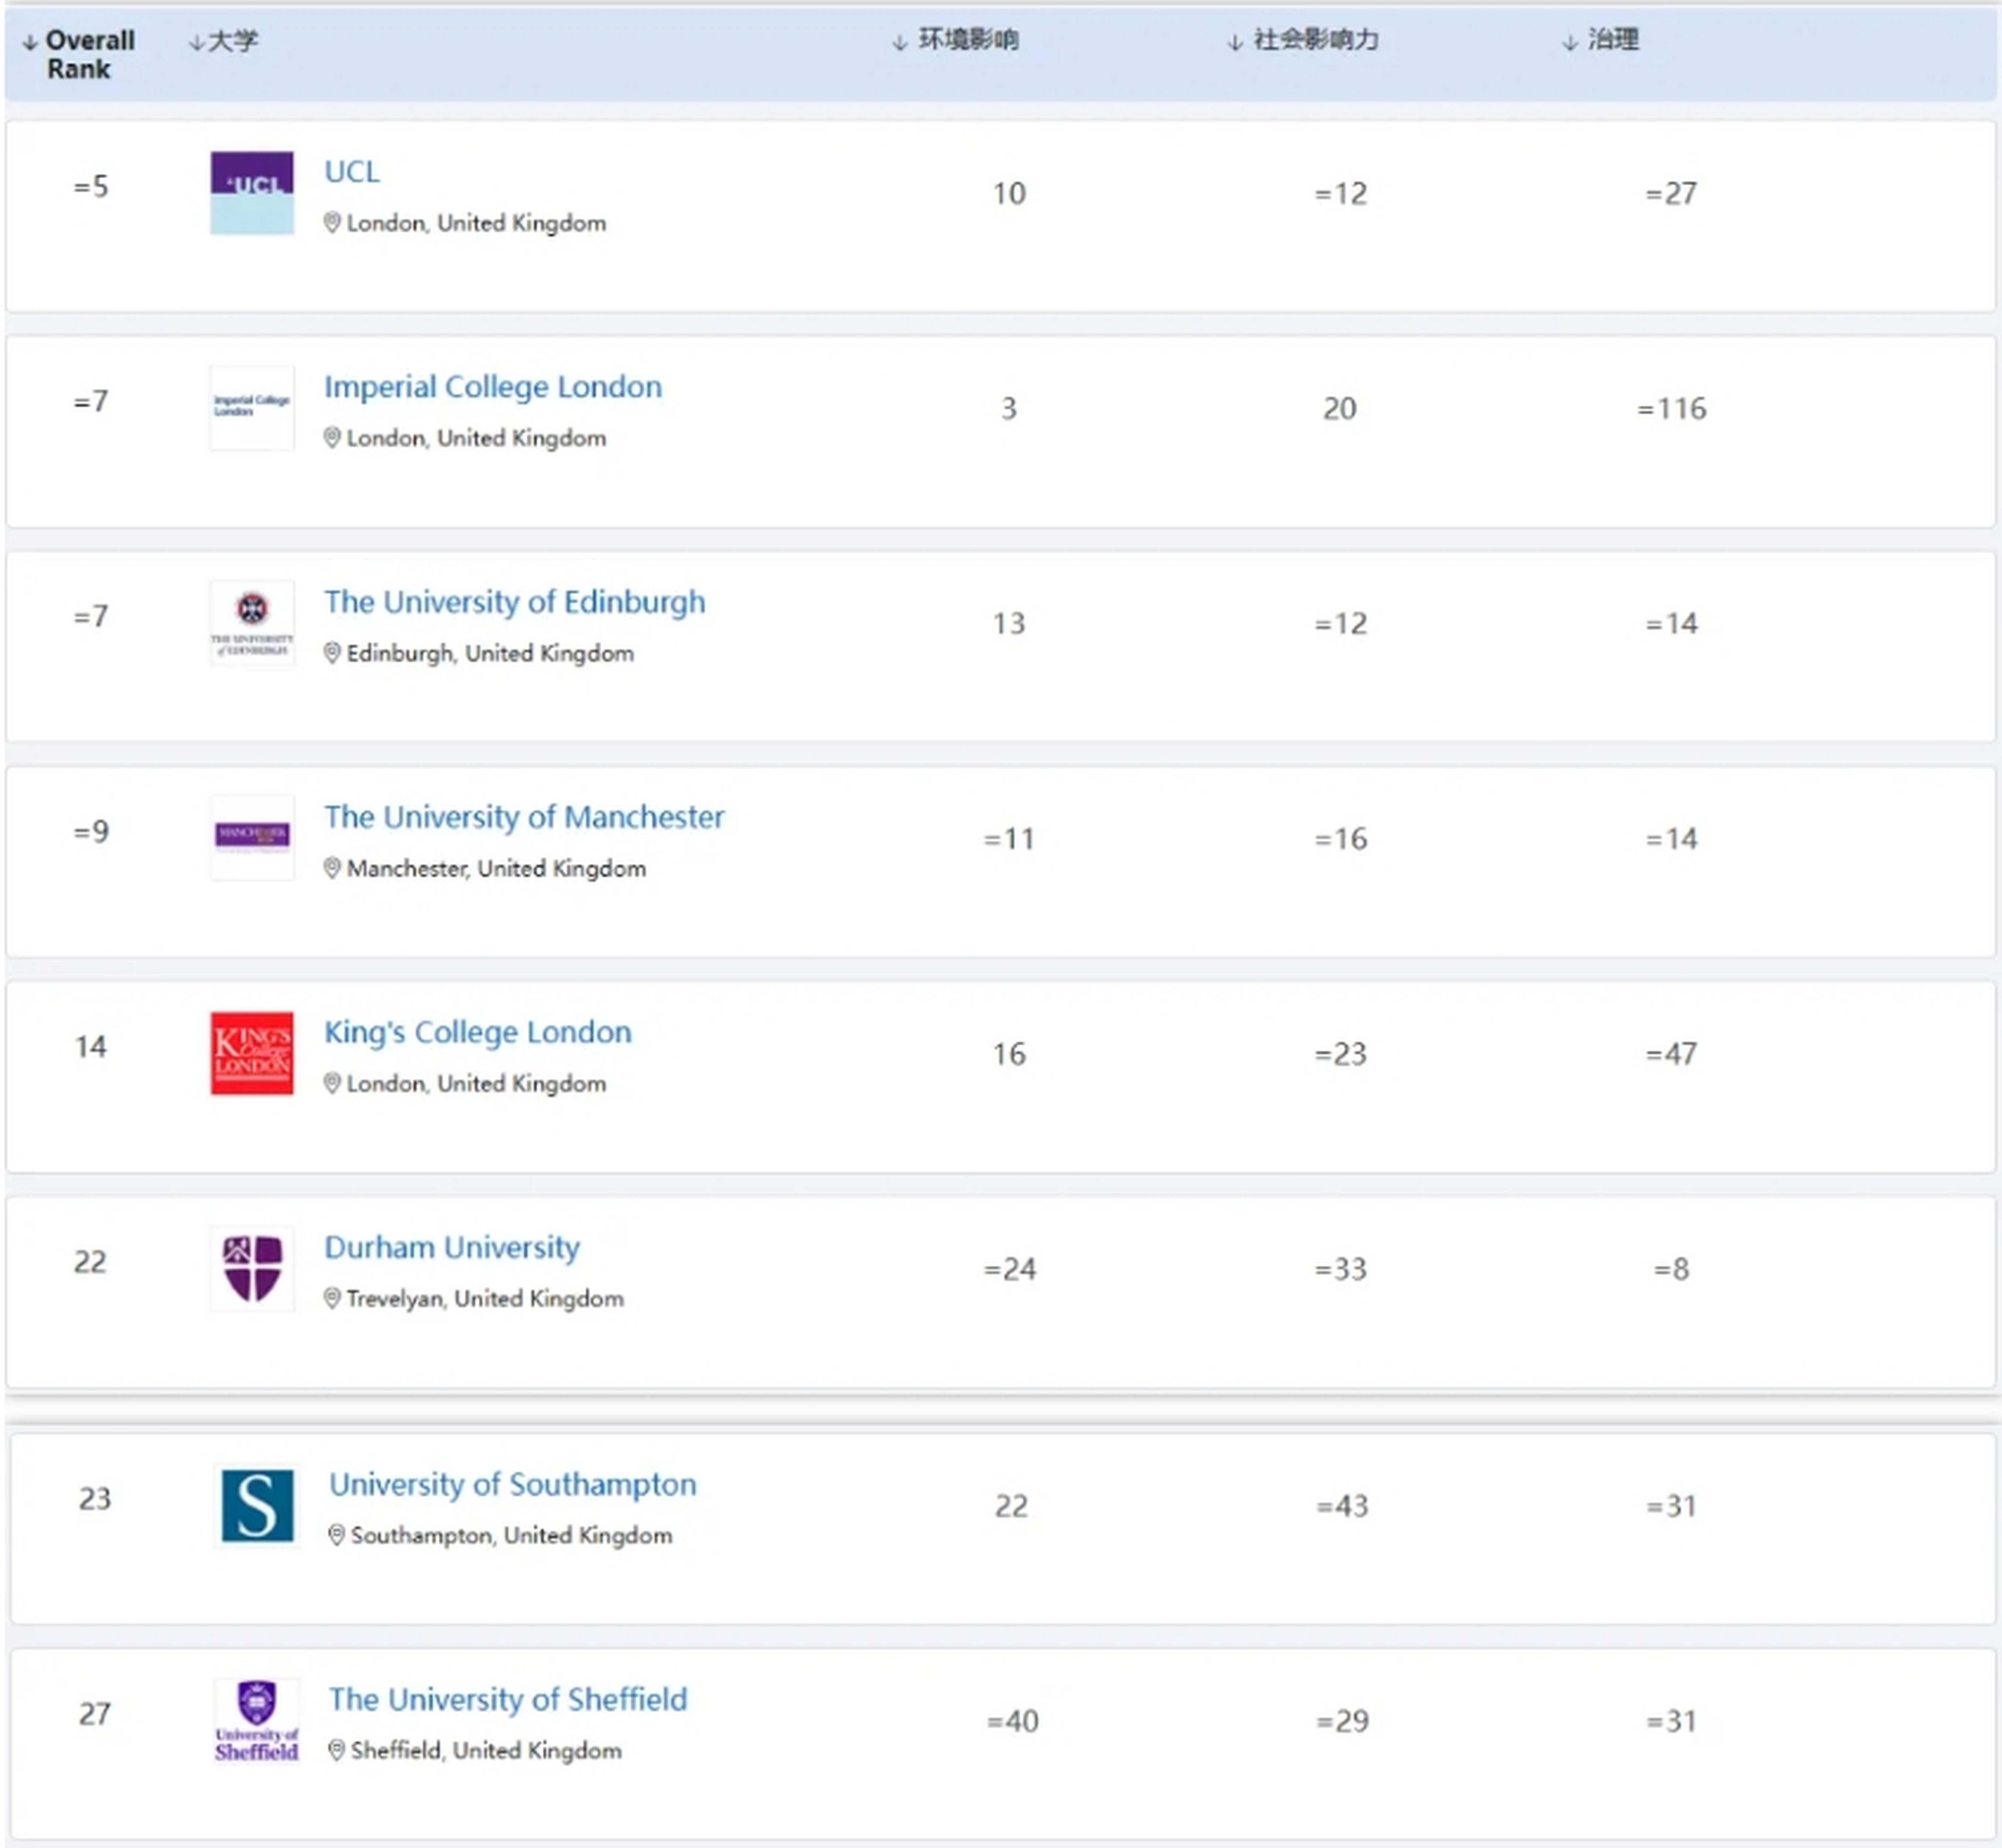Screen dimensions: 2002x1848
Task: Click location pin icon beside Trevelyan, United Kingdom
Action: (x=332, y=1298)
